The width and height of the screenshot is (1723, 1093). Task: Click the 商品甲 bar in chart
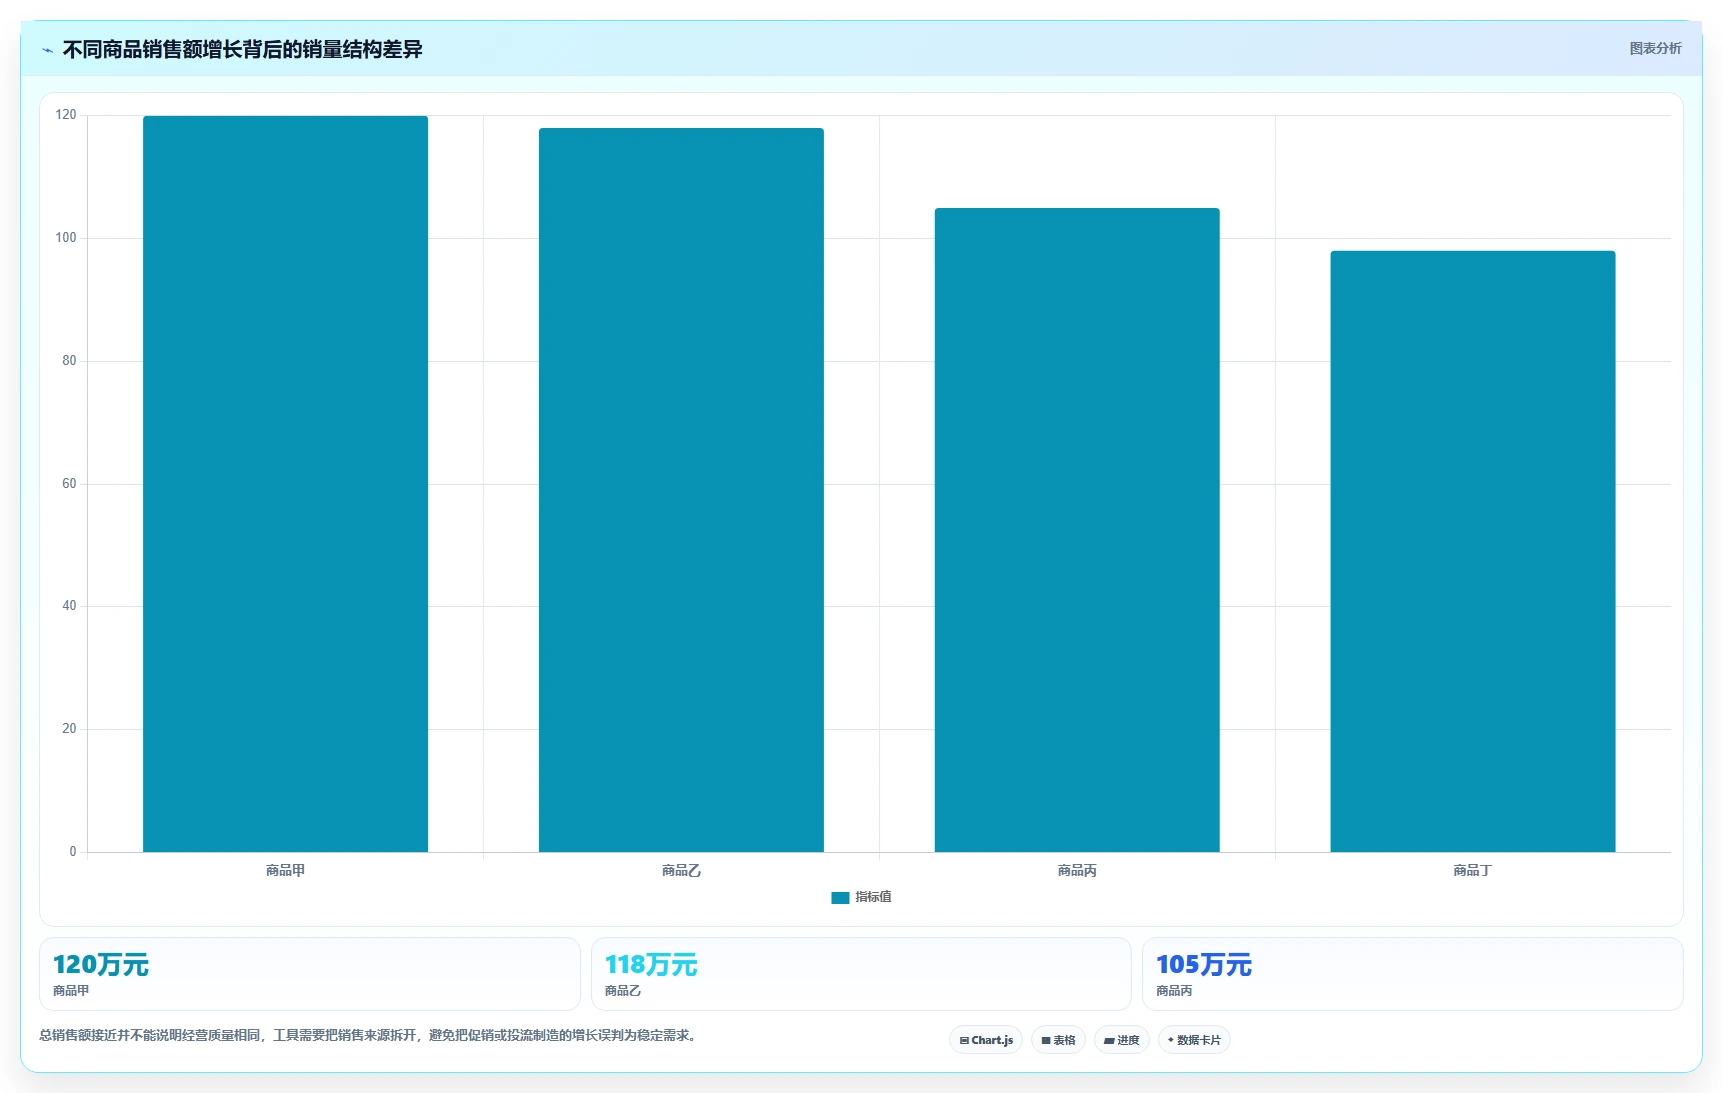click(285, 484)
